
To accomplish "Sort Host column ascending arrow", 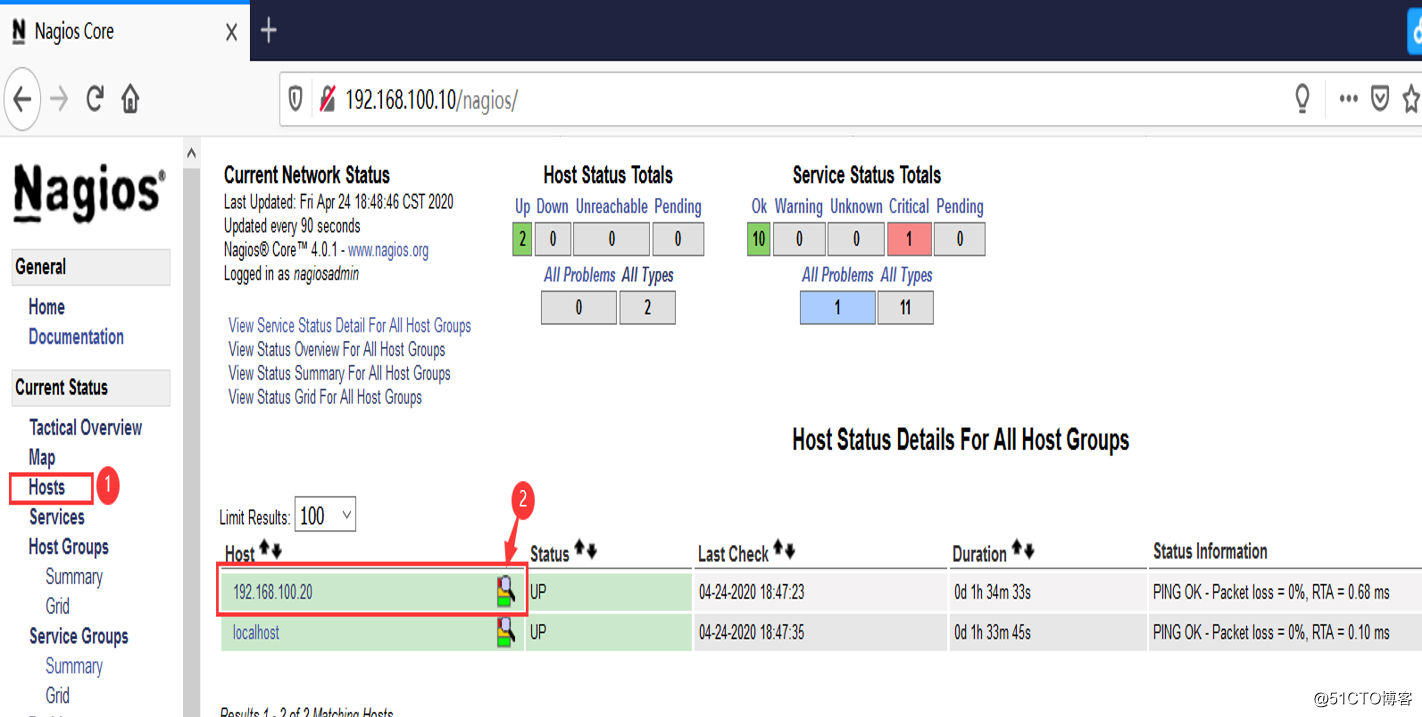I will [265, 550].
